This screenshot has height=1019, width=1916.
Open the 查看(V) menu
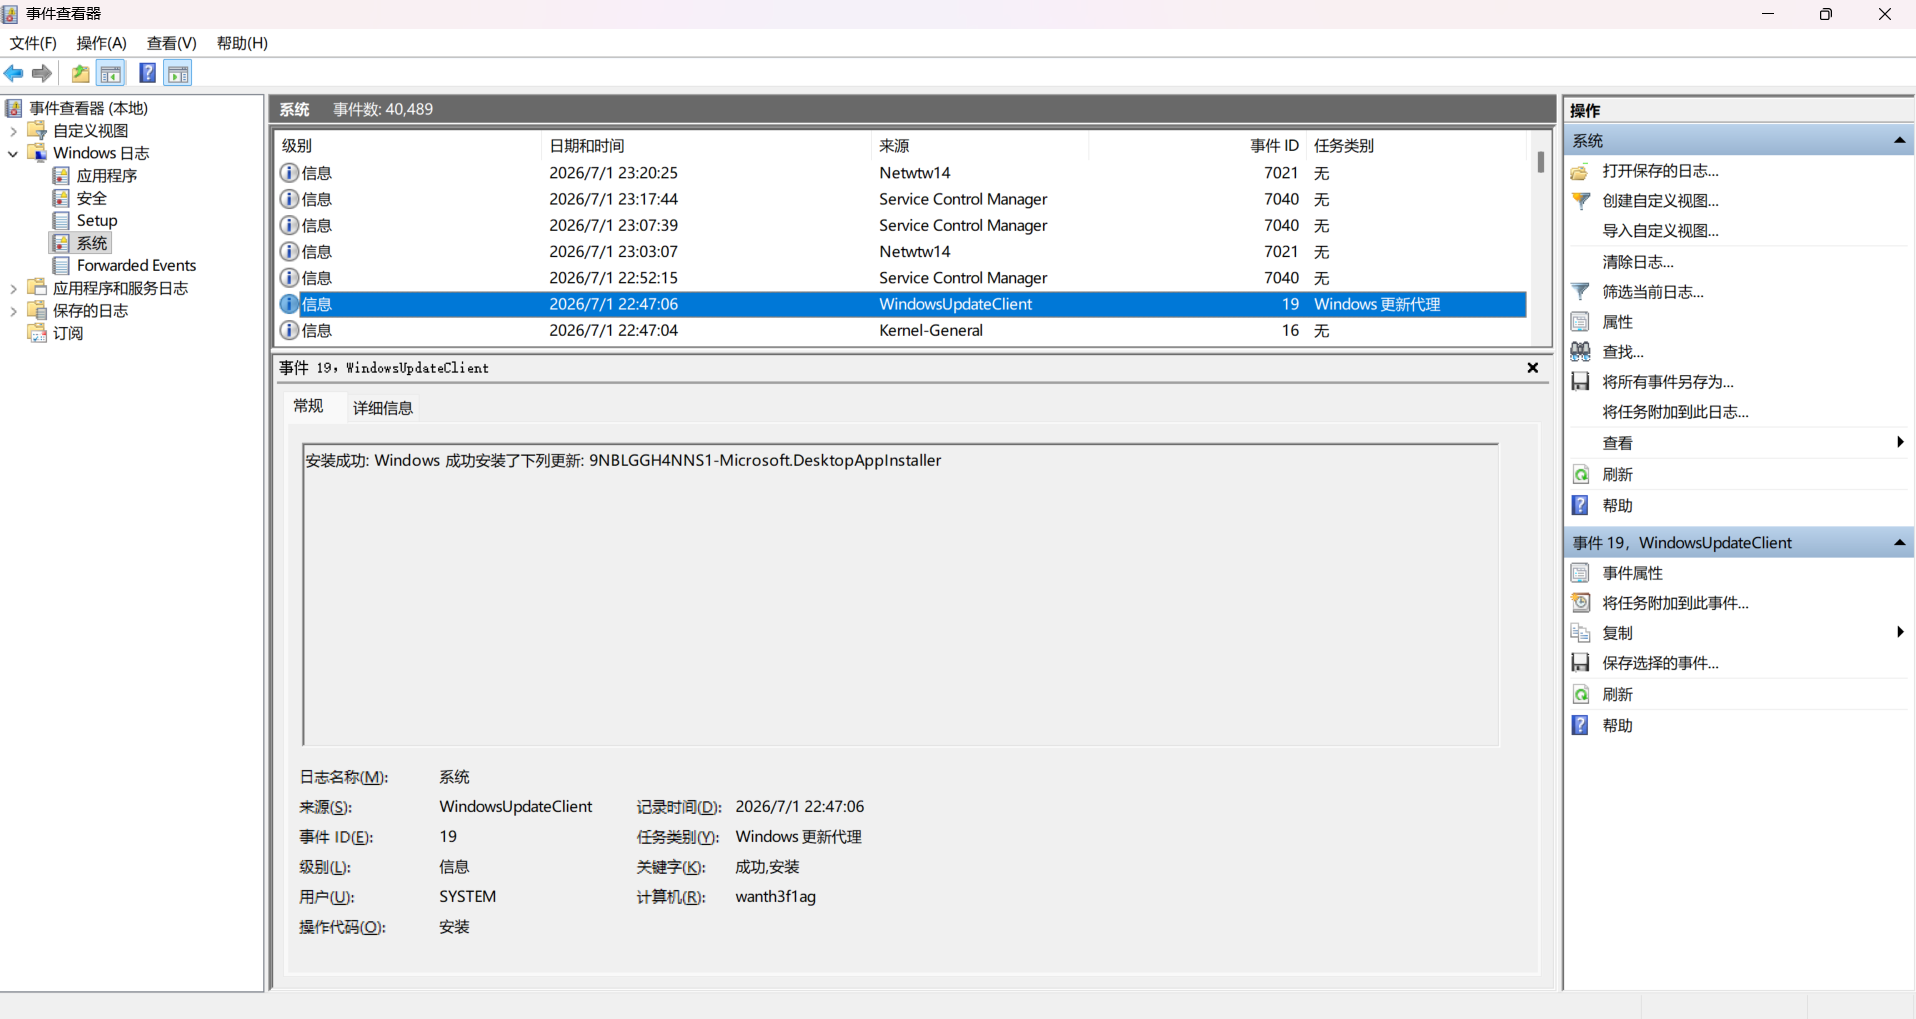point(172,43)
